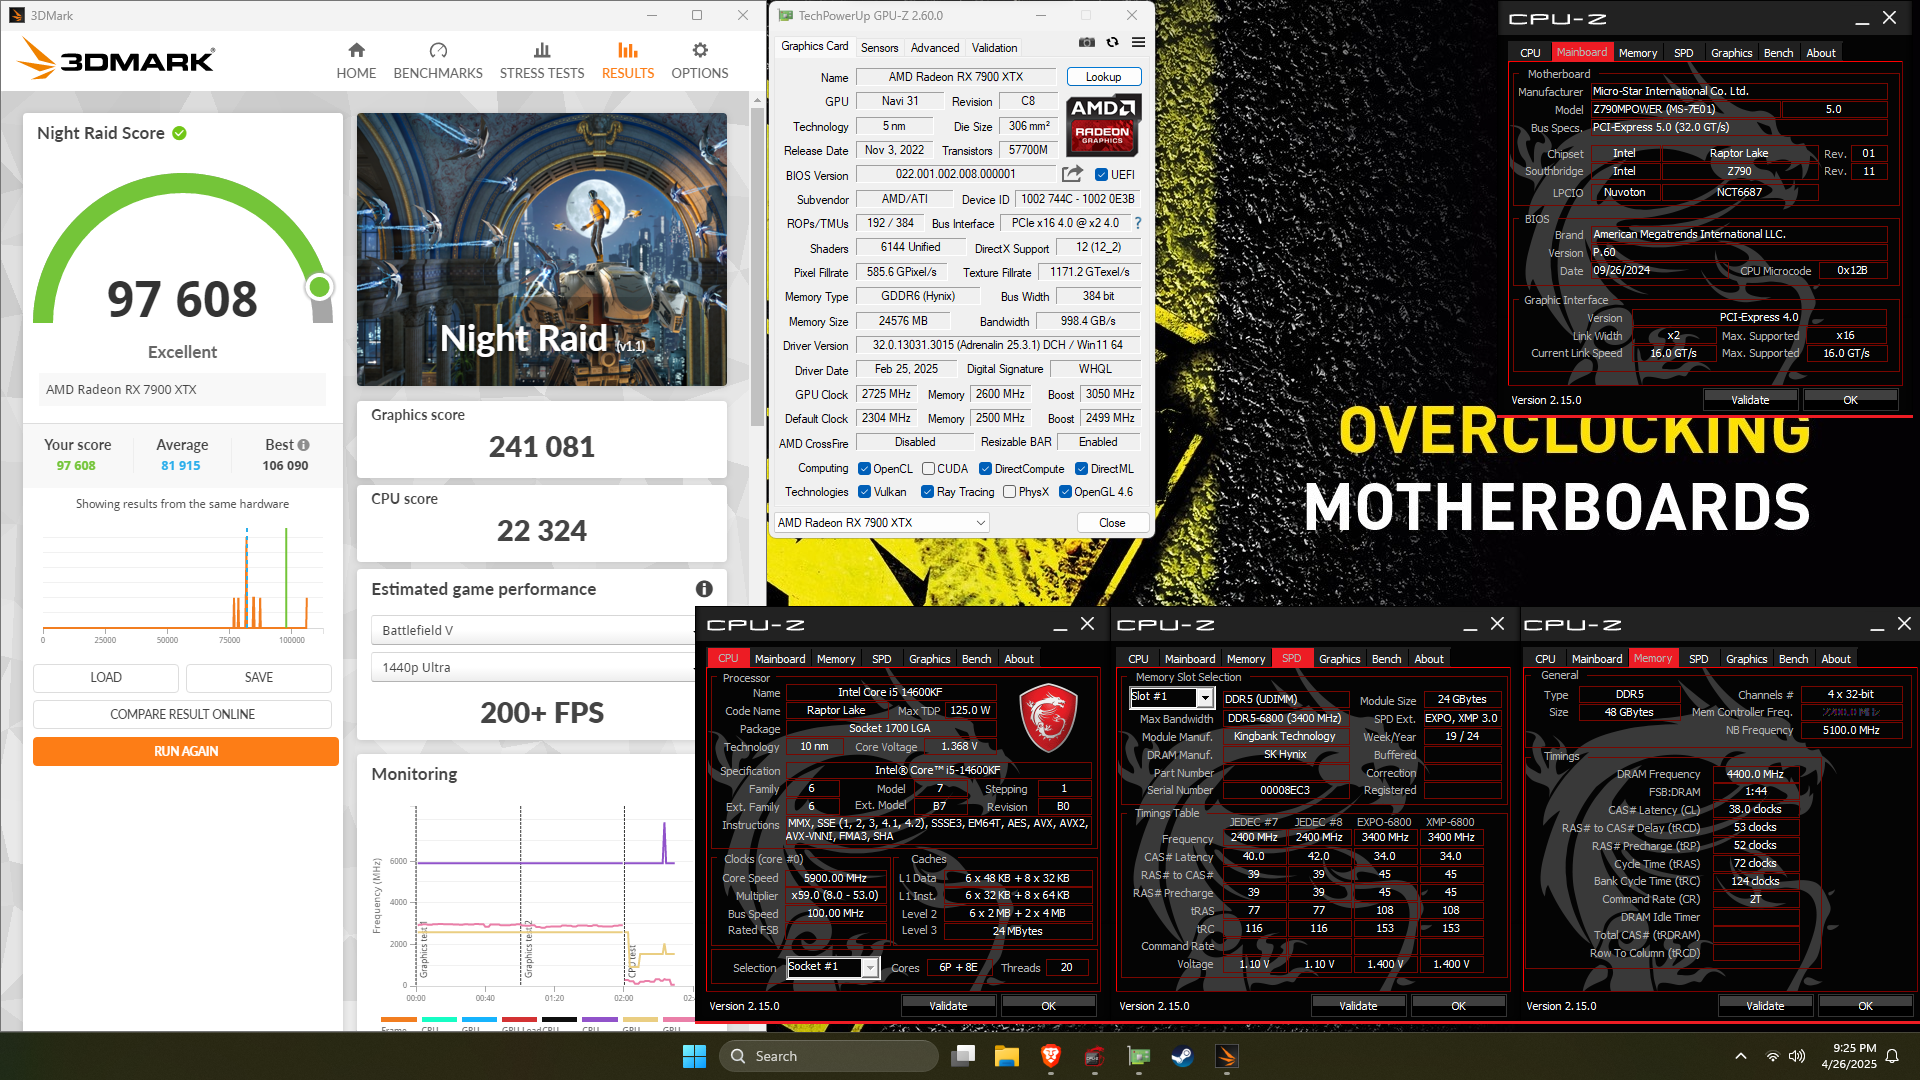The height and width of the screenshot is (1080, 1920).
Task: Open 3DMark RESULTS section
Action: tap(628, 61)
